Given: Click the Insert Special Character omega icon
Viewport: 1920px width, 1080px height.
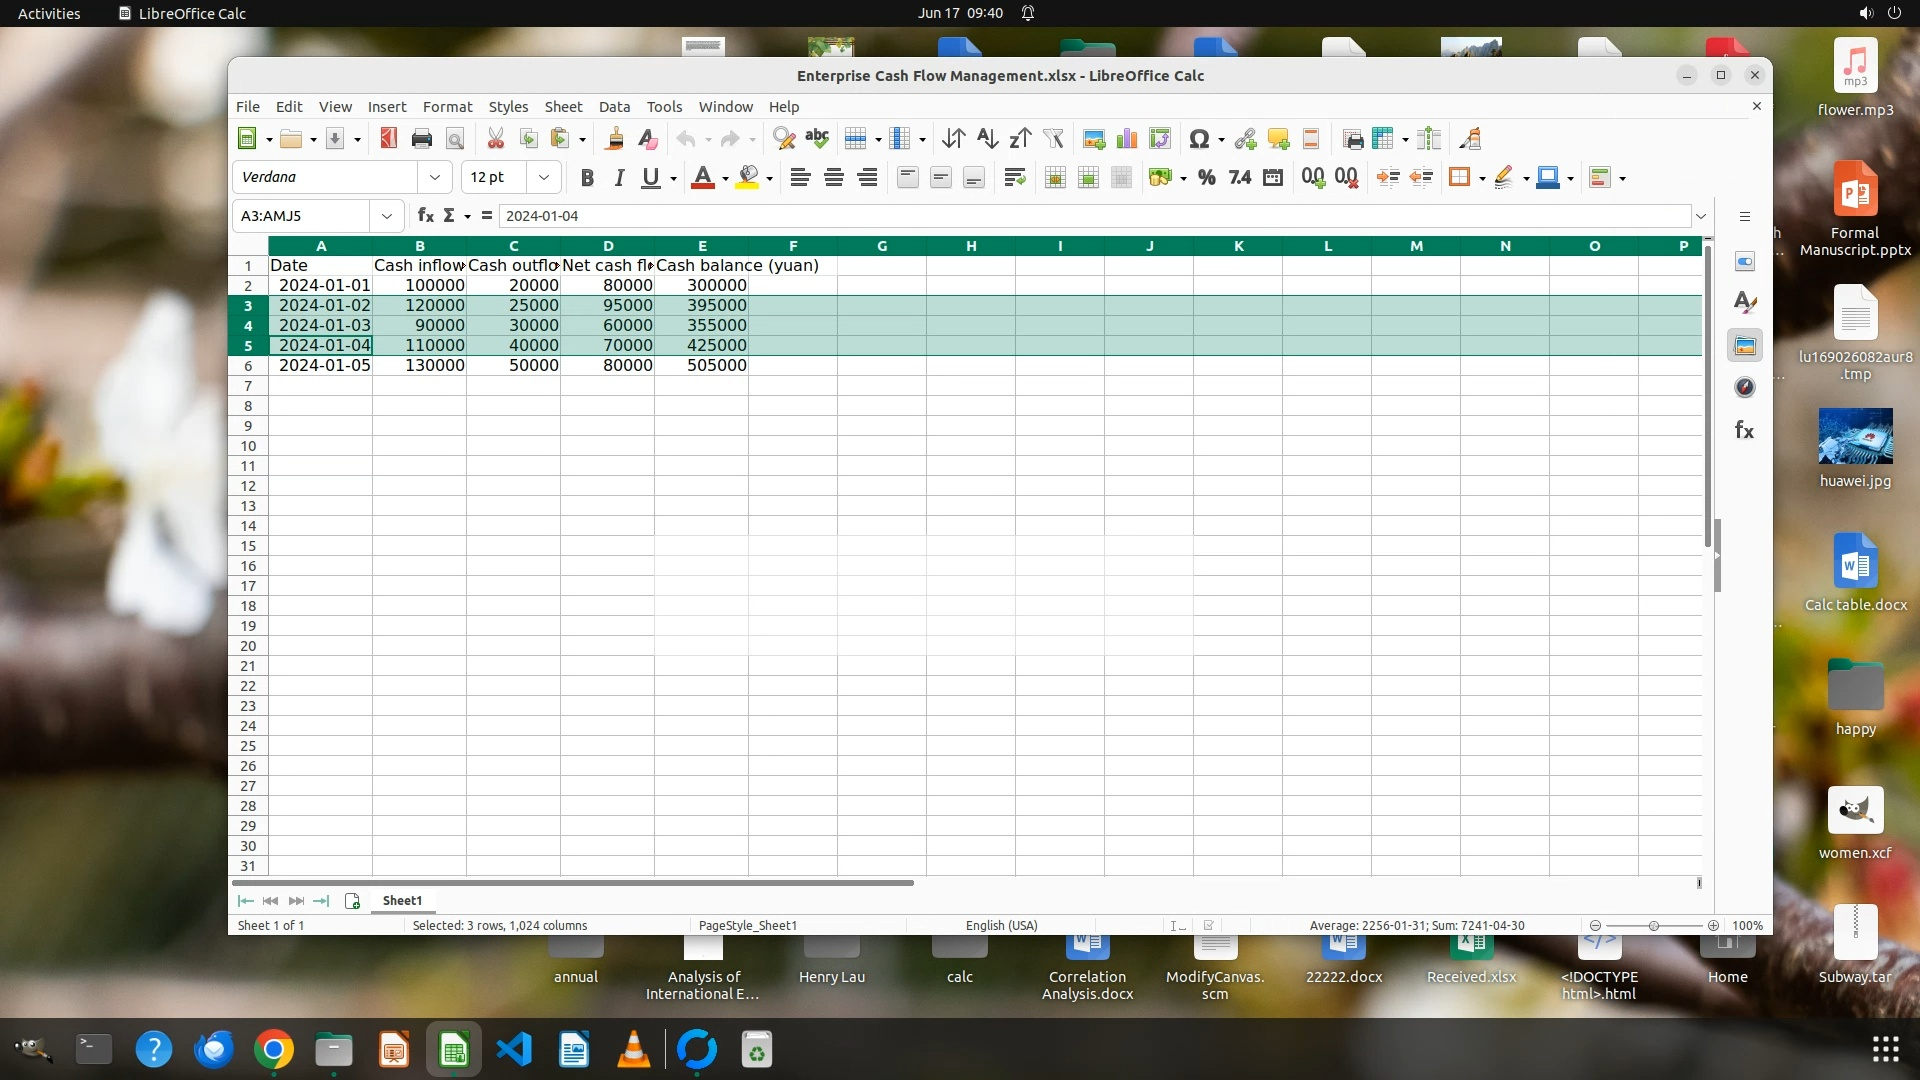Looking at the screenshot, I should pos(1199,139).
